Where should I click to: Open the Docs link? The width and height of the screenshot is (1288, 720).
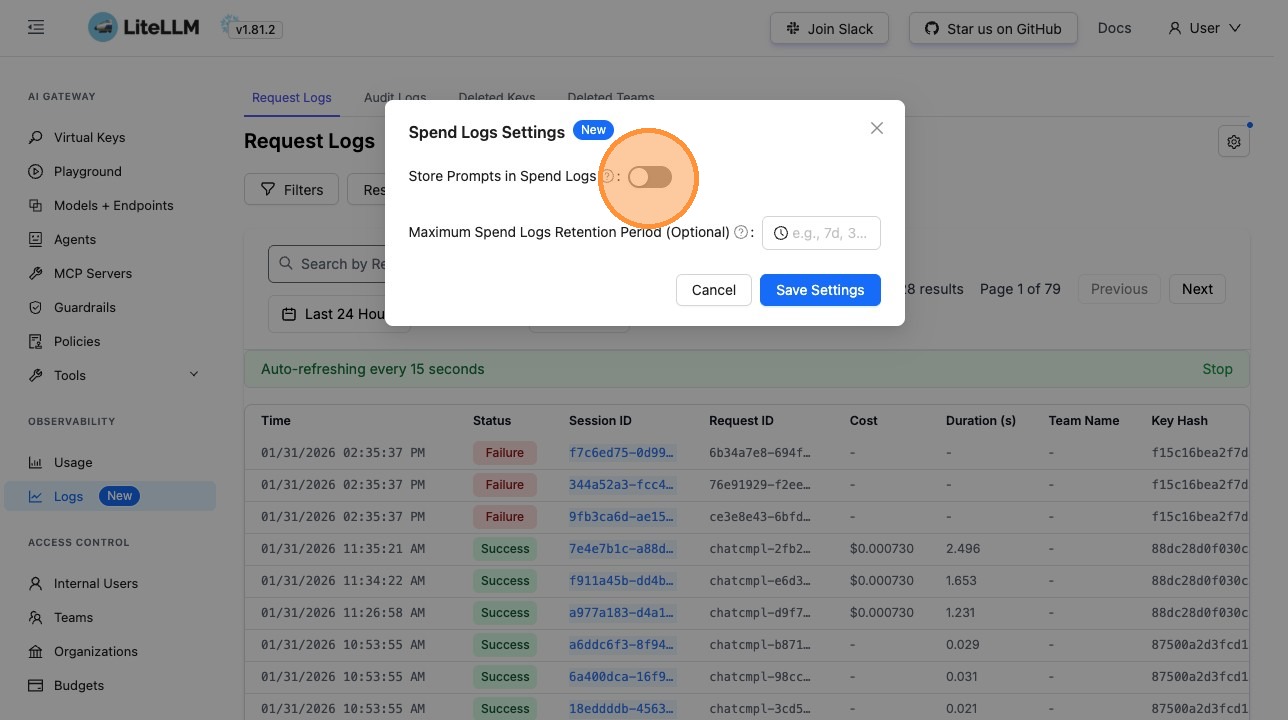[x=1114, y=28]
